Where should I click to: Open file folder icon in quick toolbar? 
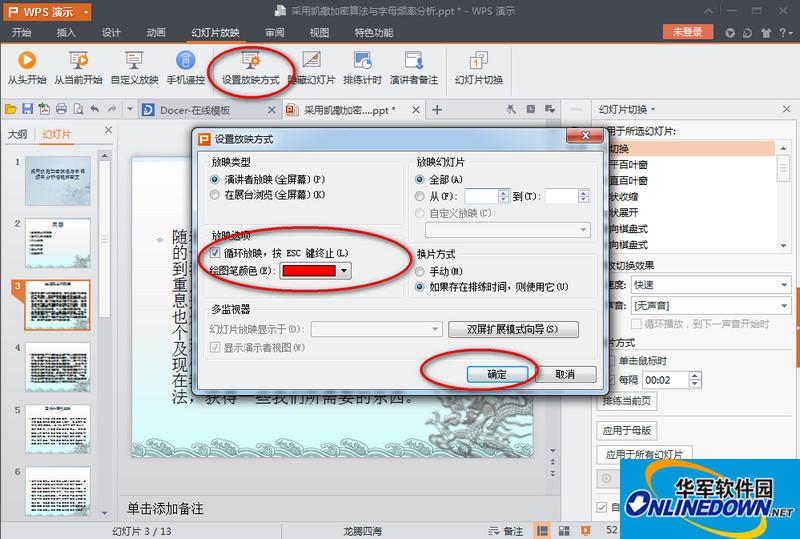tap(11, 109)
